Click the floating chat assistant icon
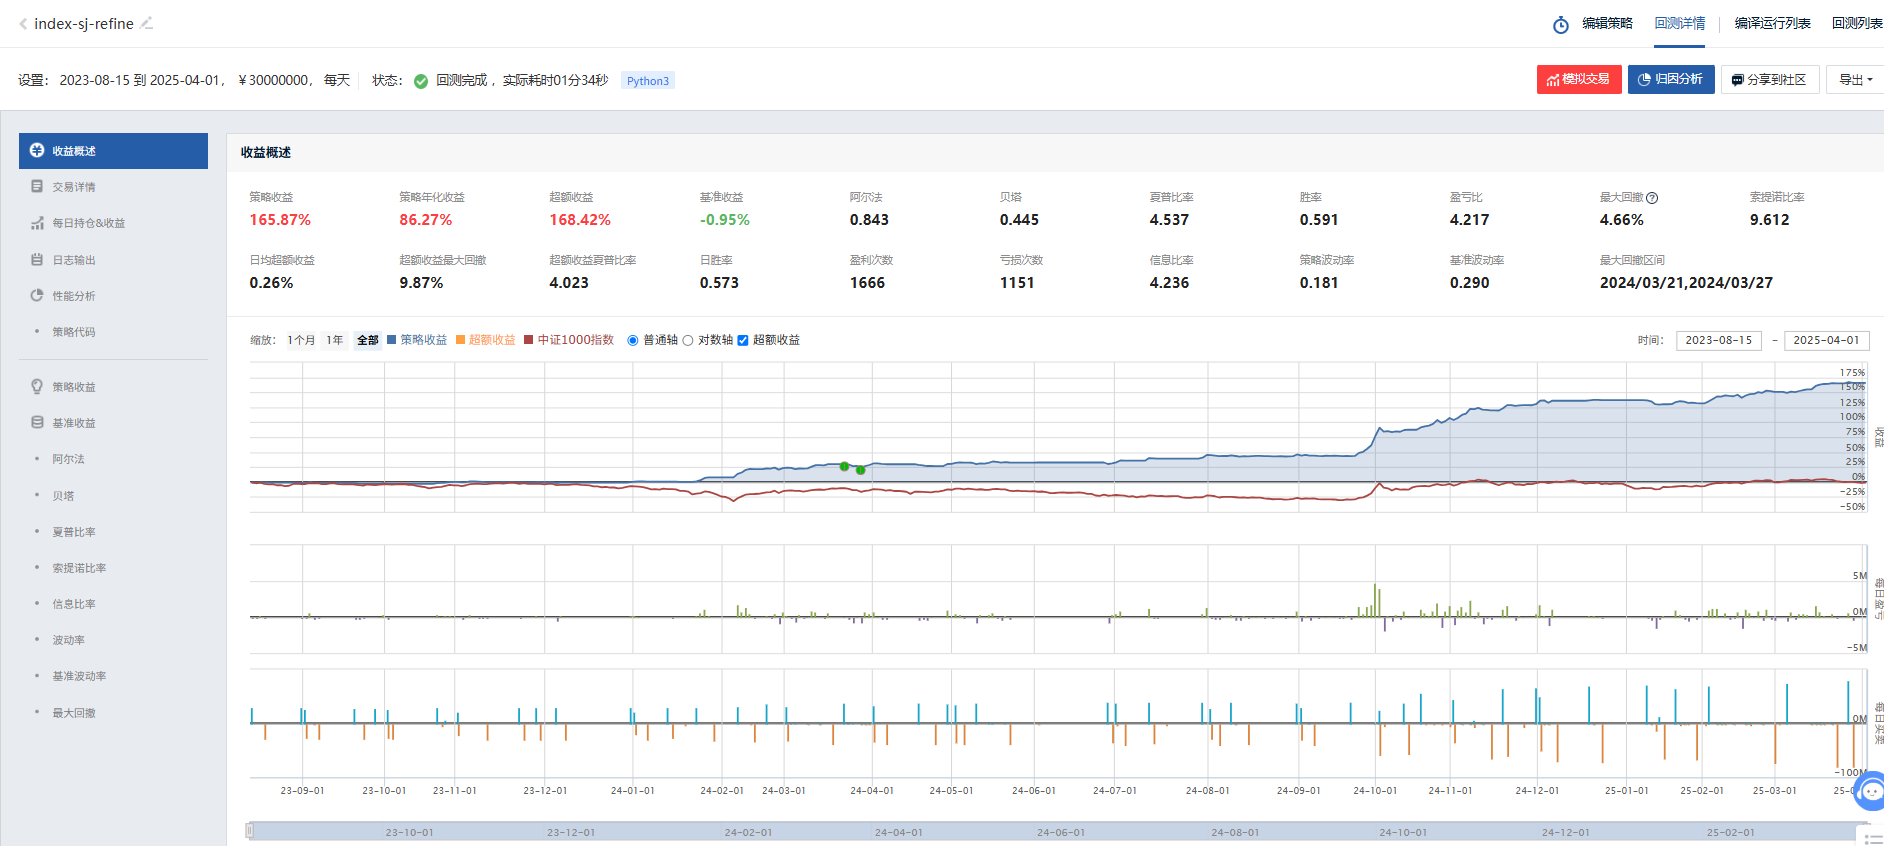 click(1870, 792)
